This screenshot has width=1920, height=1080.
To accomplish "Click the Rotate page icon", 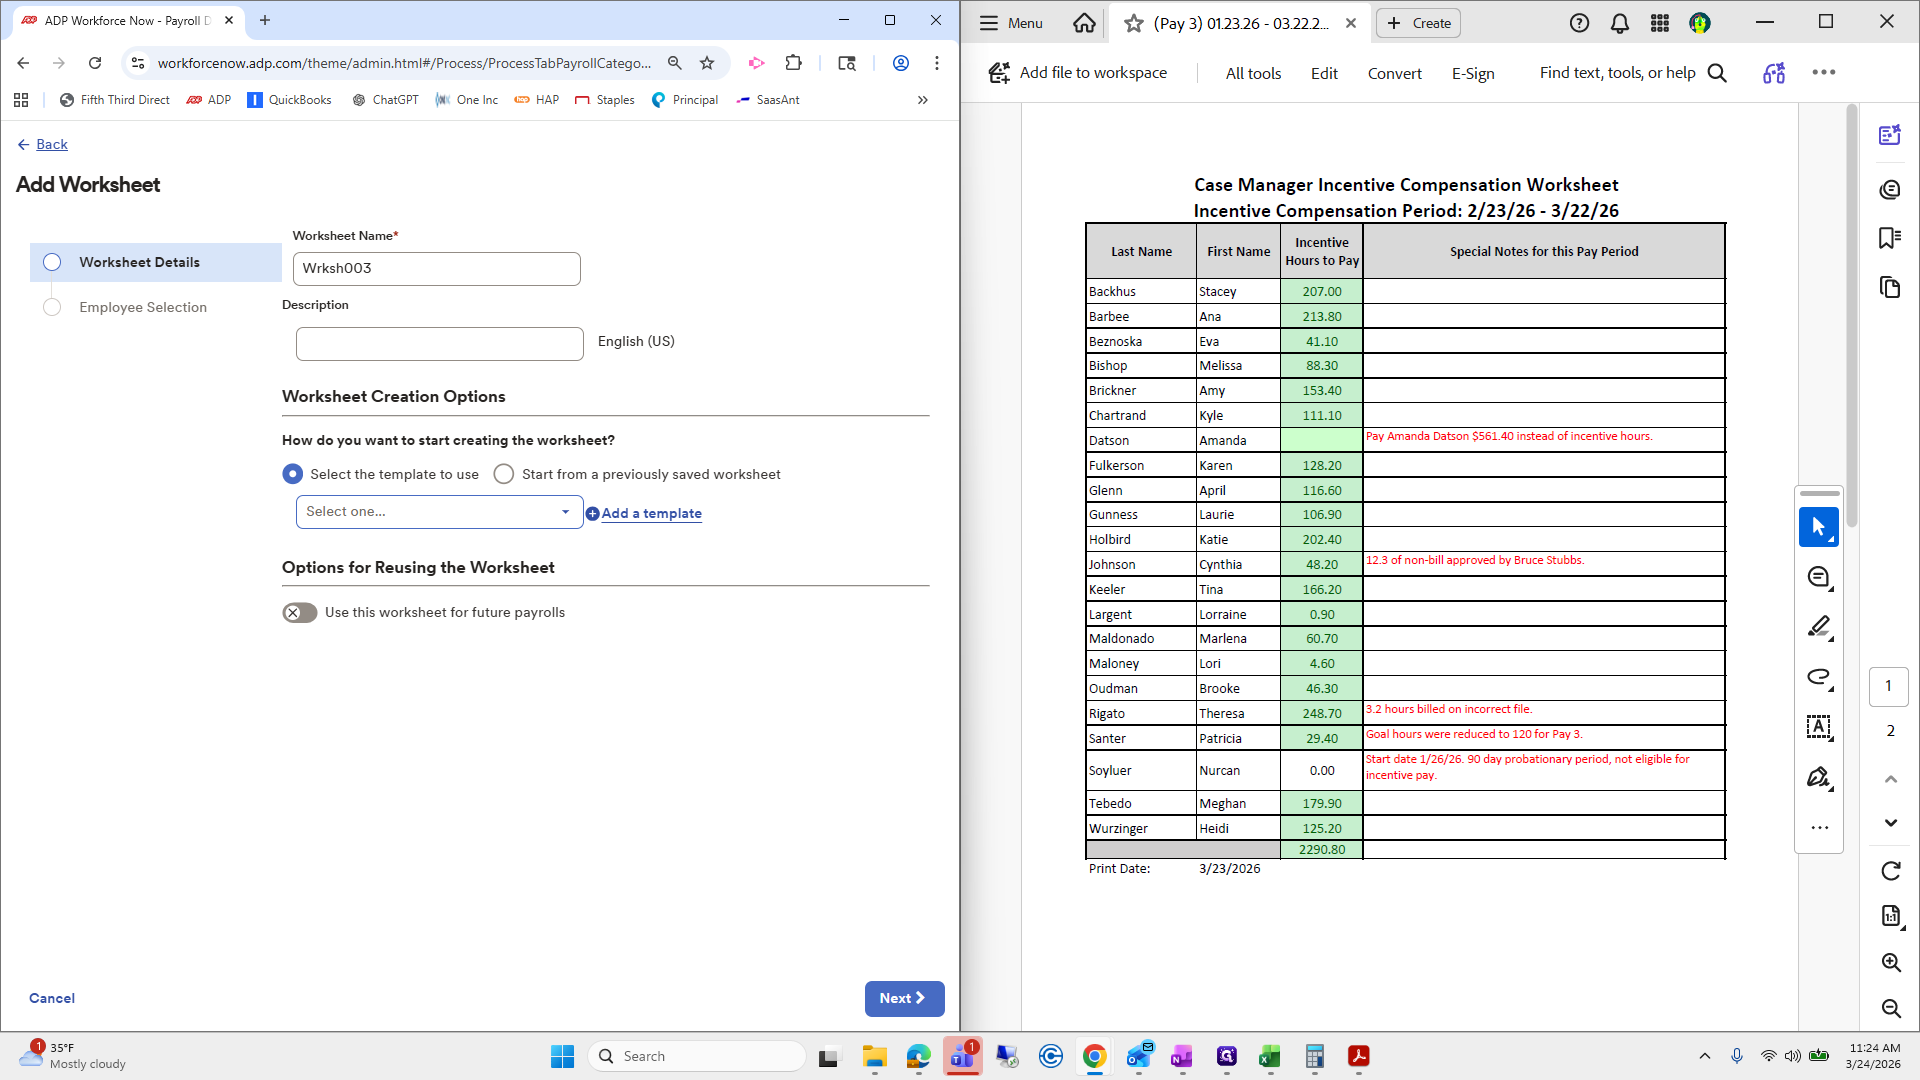I will tap(1890, 871).
